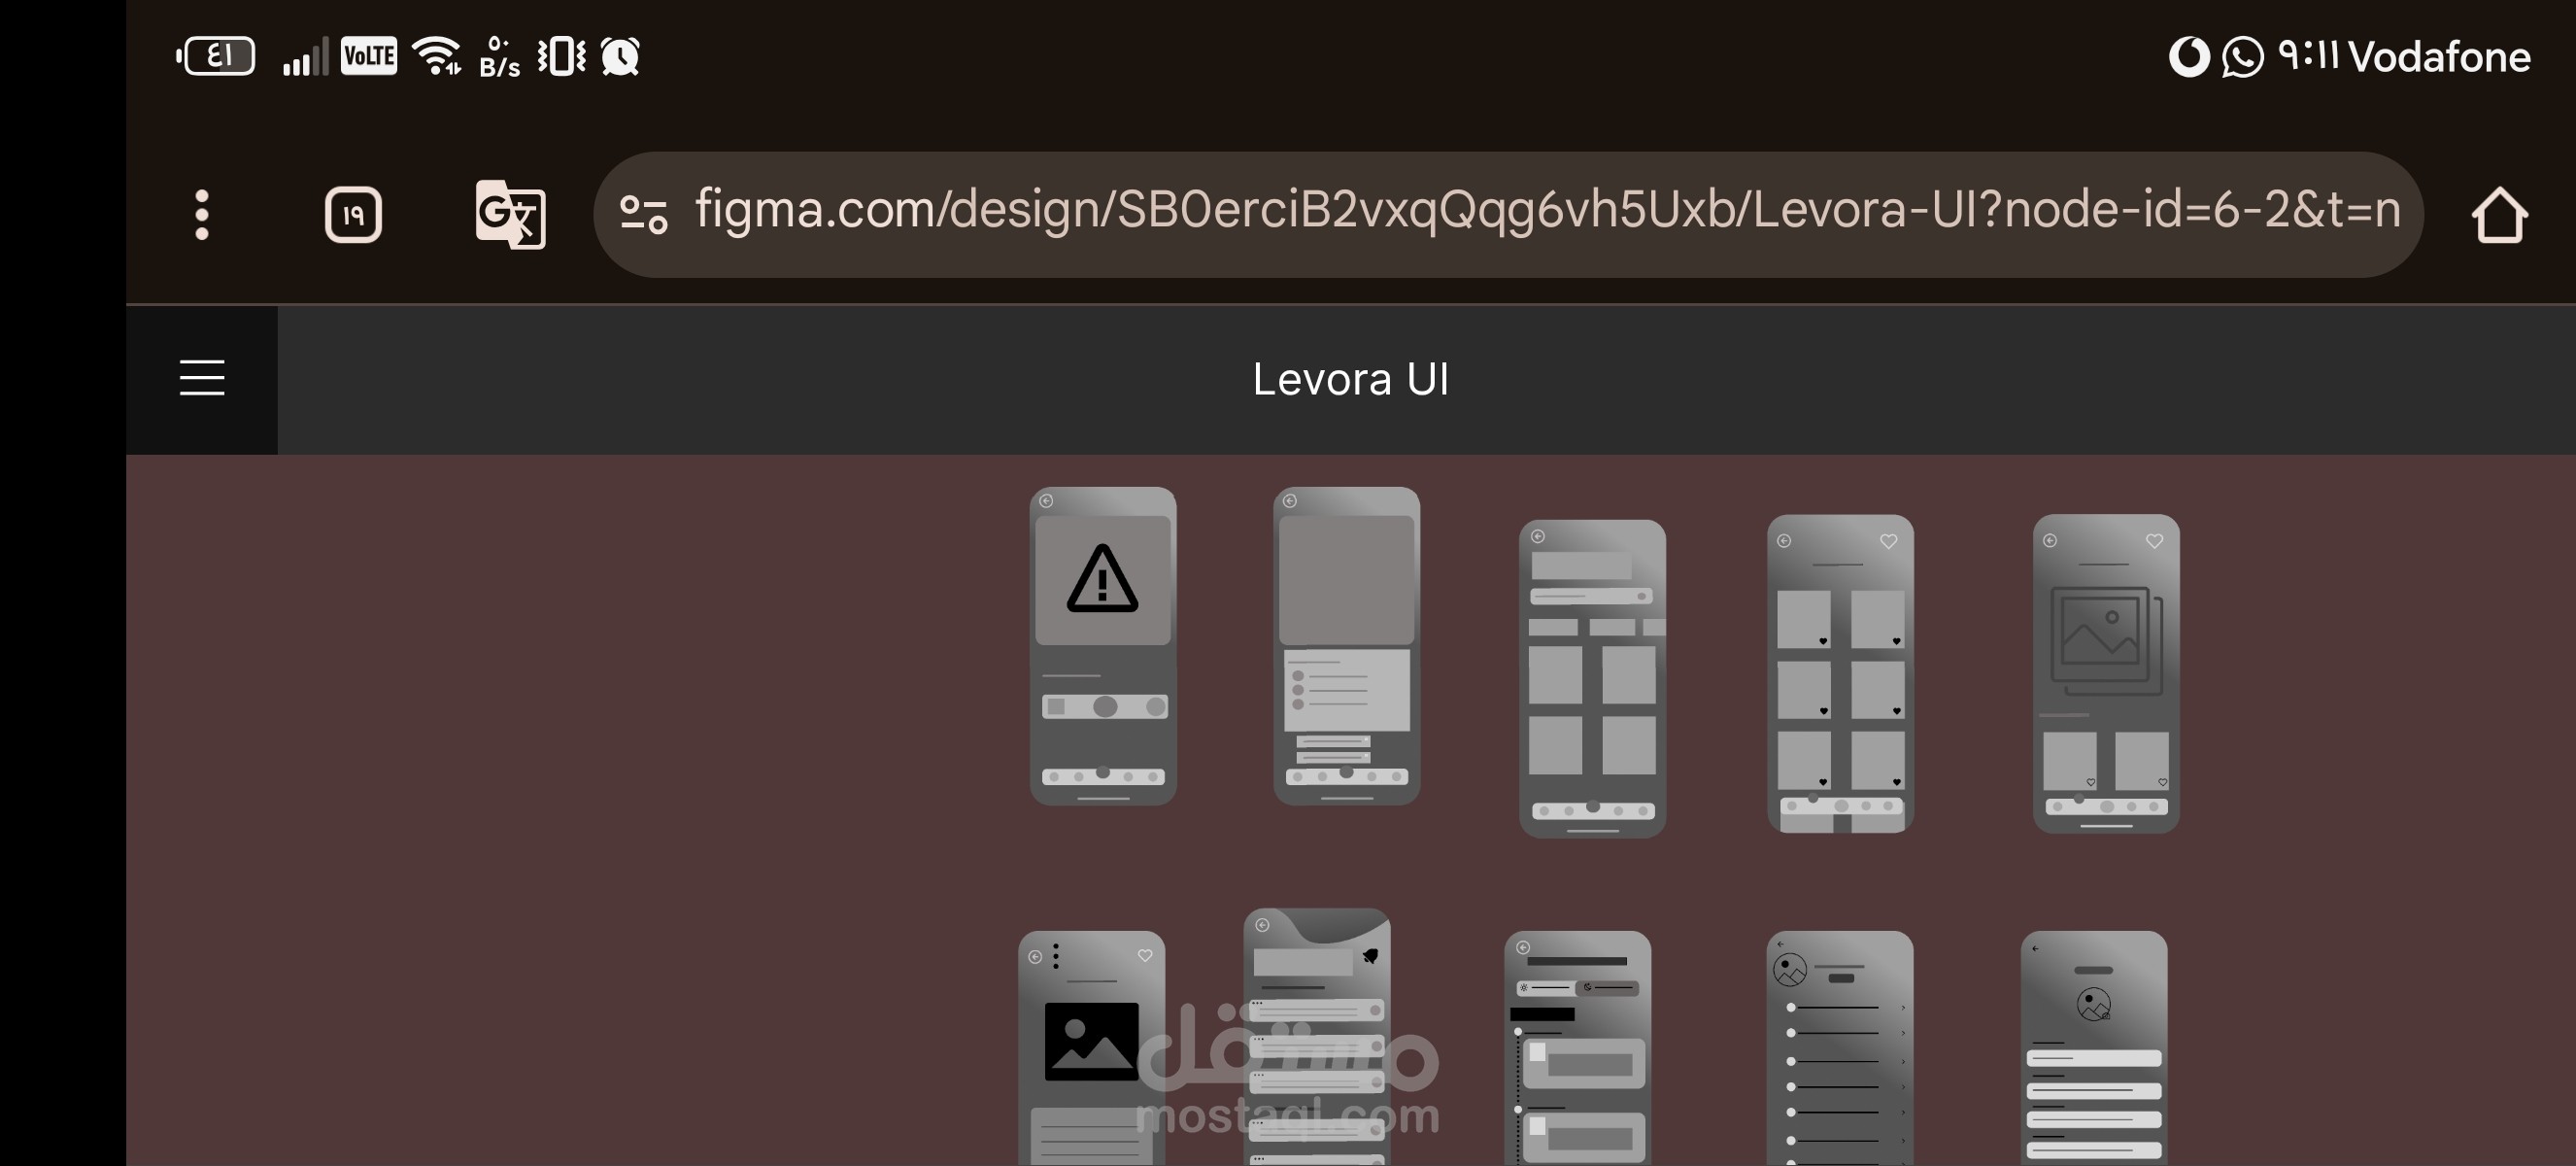The height and width of the screenshot is (1166, 2576).
Task: Select the profile settings list wireframe
Action: [x=1840, y=1048]
